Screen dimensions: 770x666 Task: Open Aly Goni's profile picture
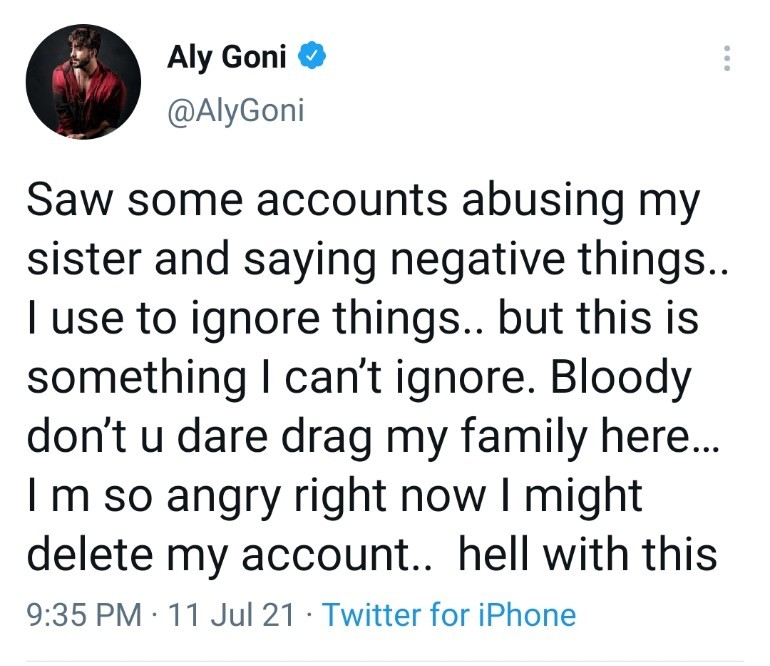click(x=83, y=82)
